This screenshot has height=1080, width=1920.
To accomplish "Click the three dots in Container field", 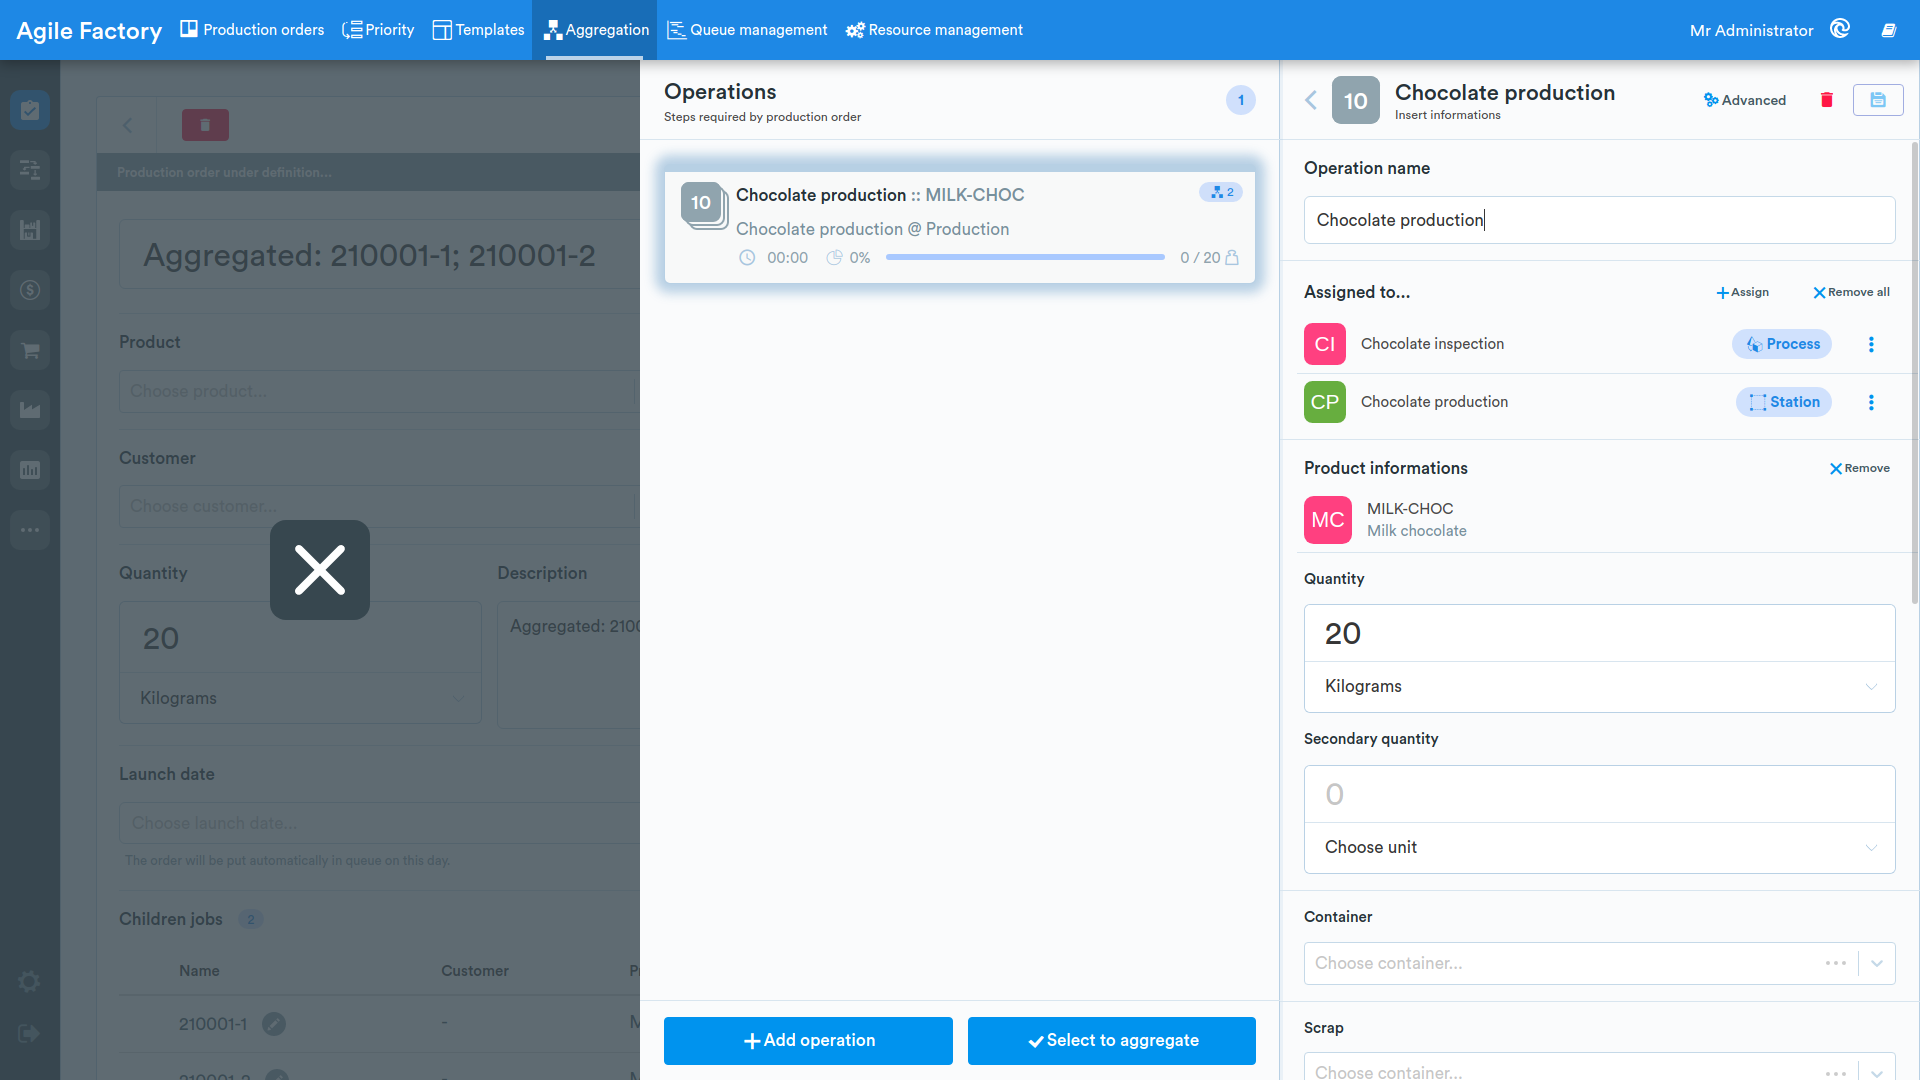I will (x=1836, y=964).
